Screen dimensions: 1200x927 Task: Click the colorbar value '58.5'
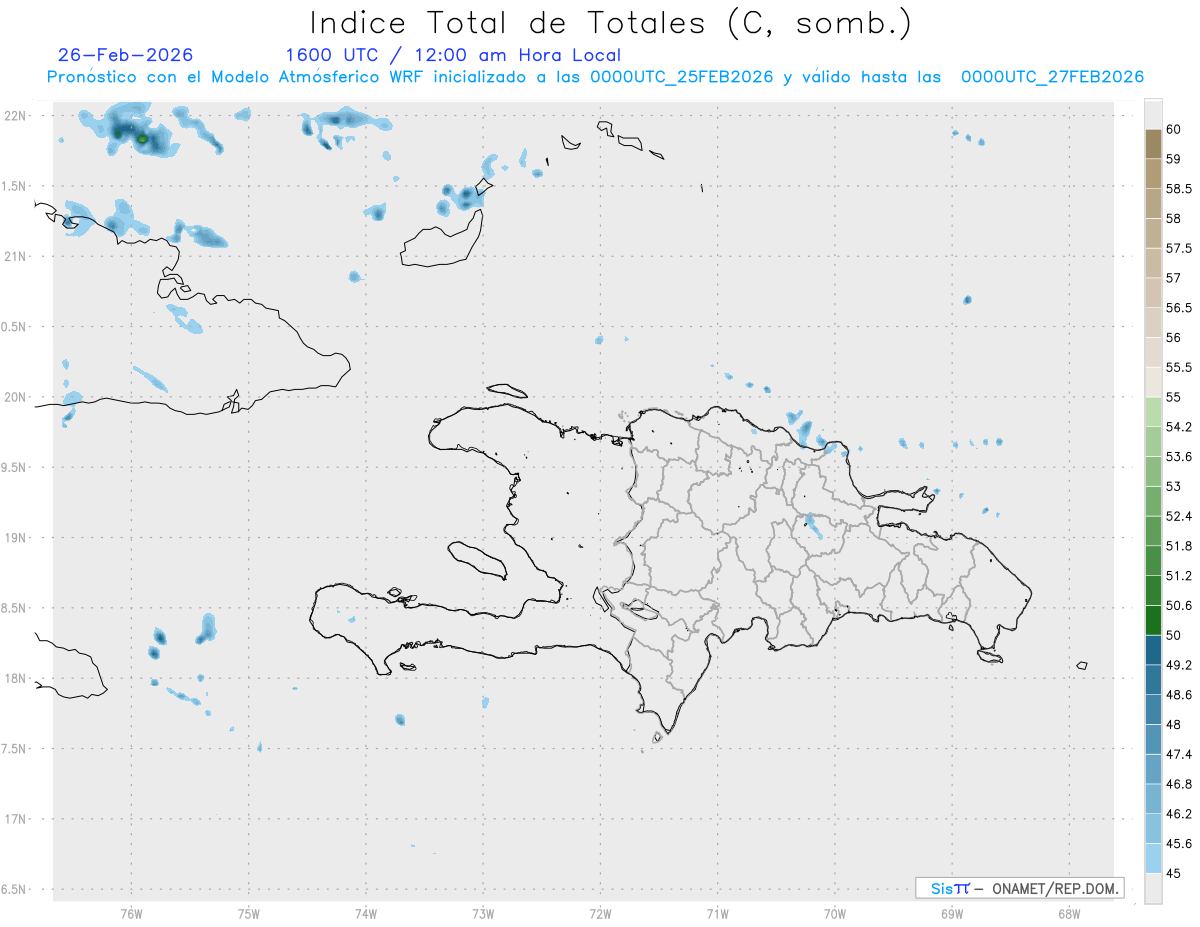[x=1179, y=188]
